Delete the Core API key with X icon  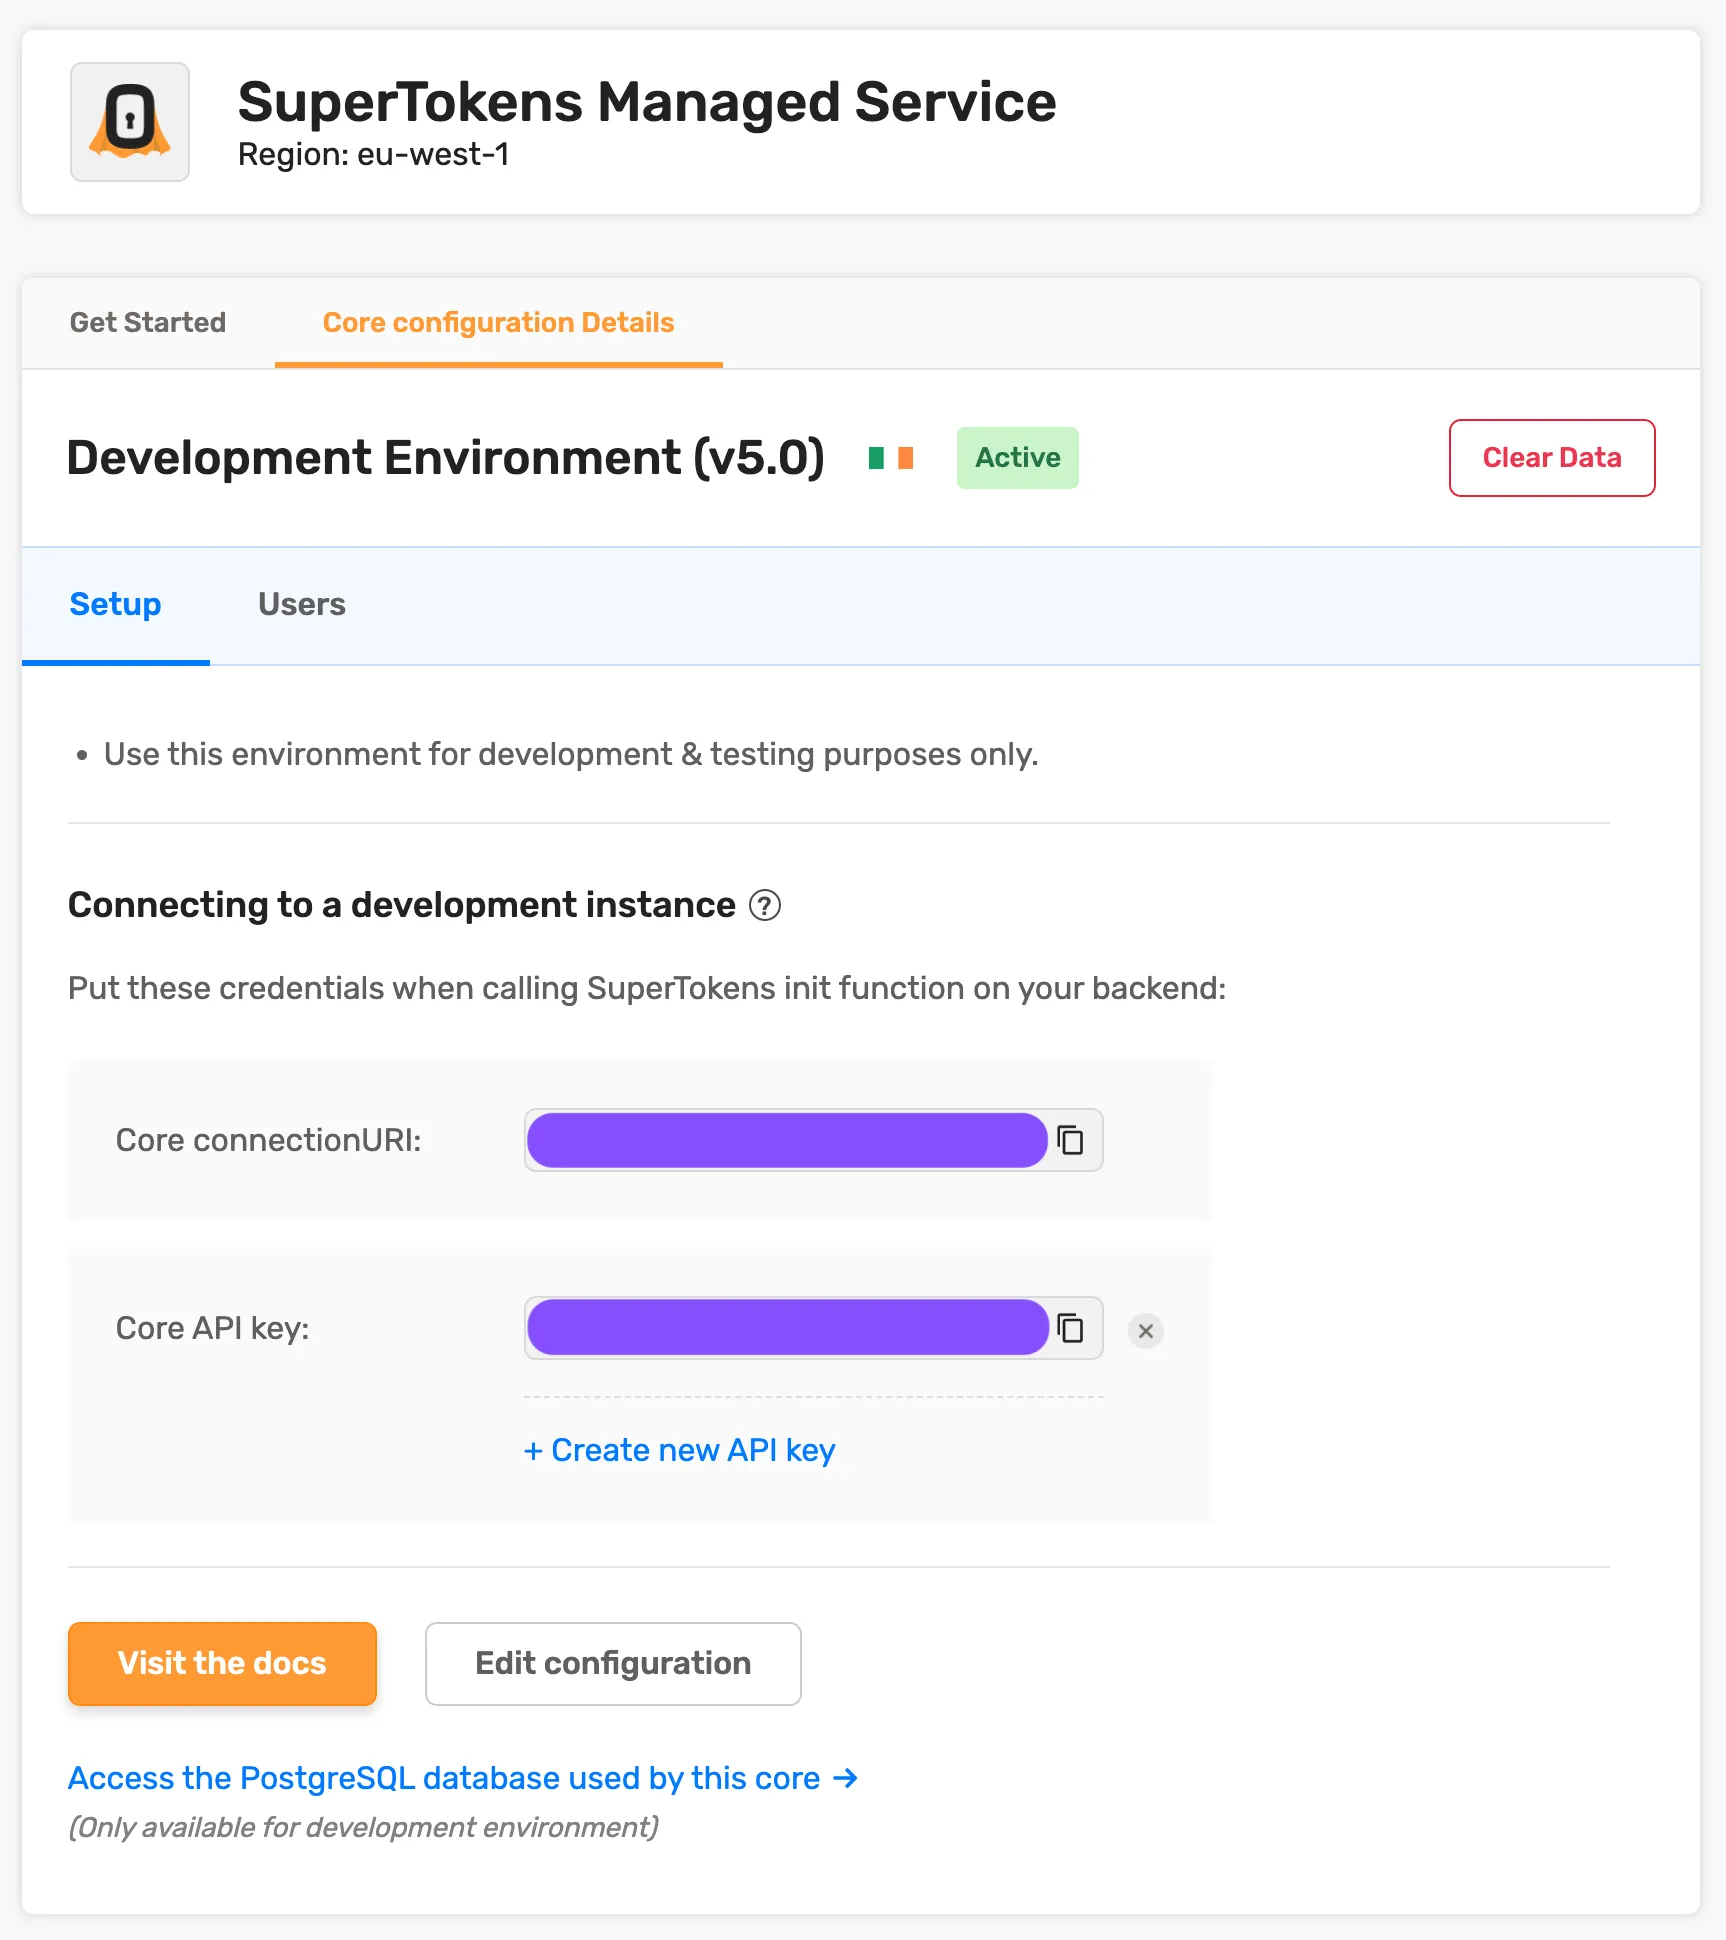(x=1146, y=1331)
